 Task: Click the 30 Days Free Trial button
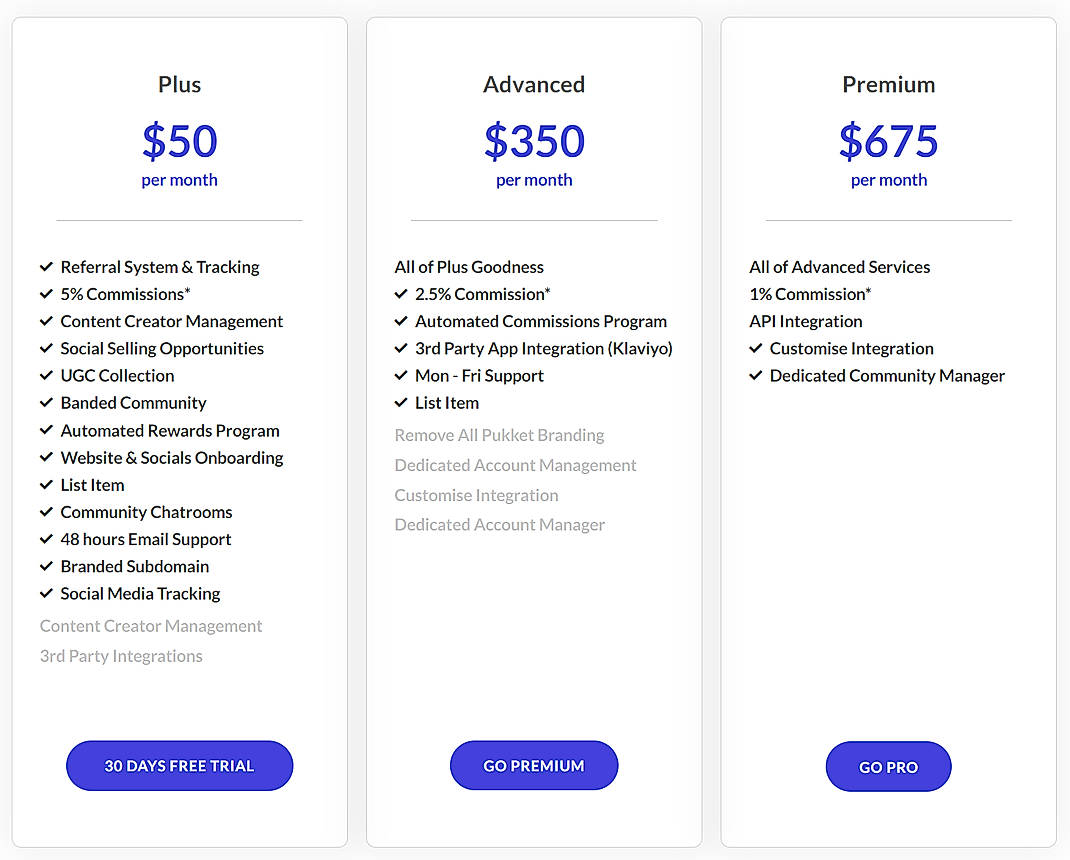pos(179,765)
